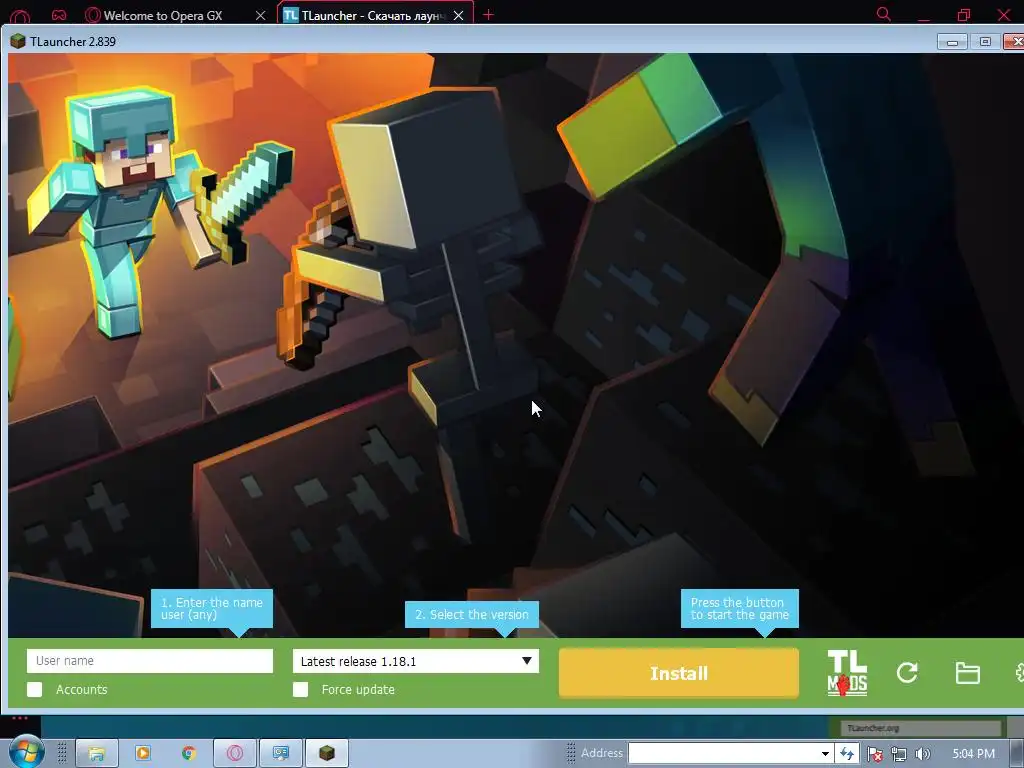Restore down the Opera GX window
This screenshot has width=1024, height=768.
[x=964, y=14]
